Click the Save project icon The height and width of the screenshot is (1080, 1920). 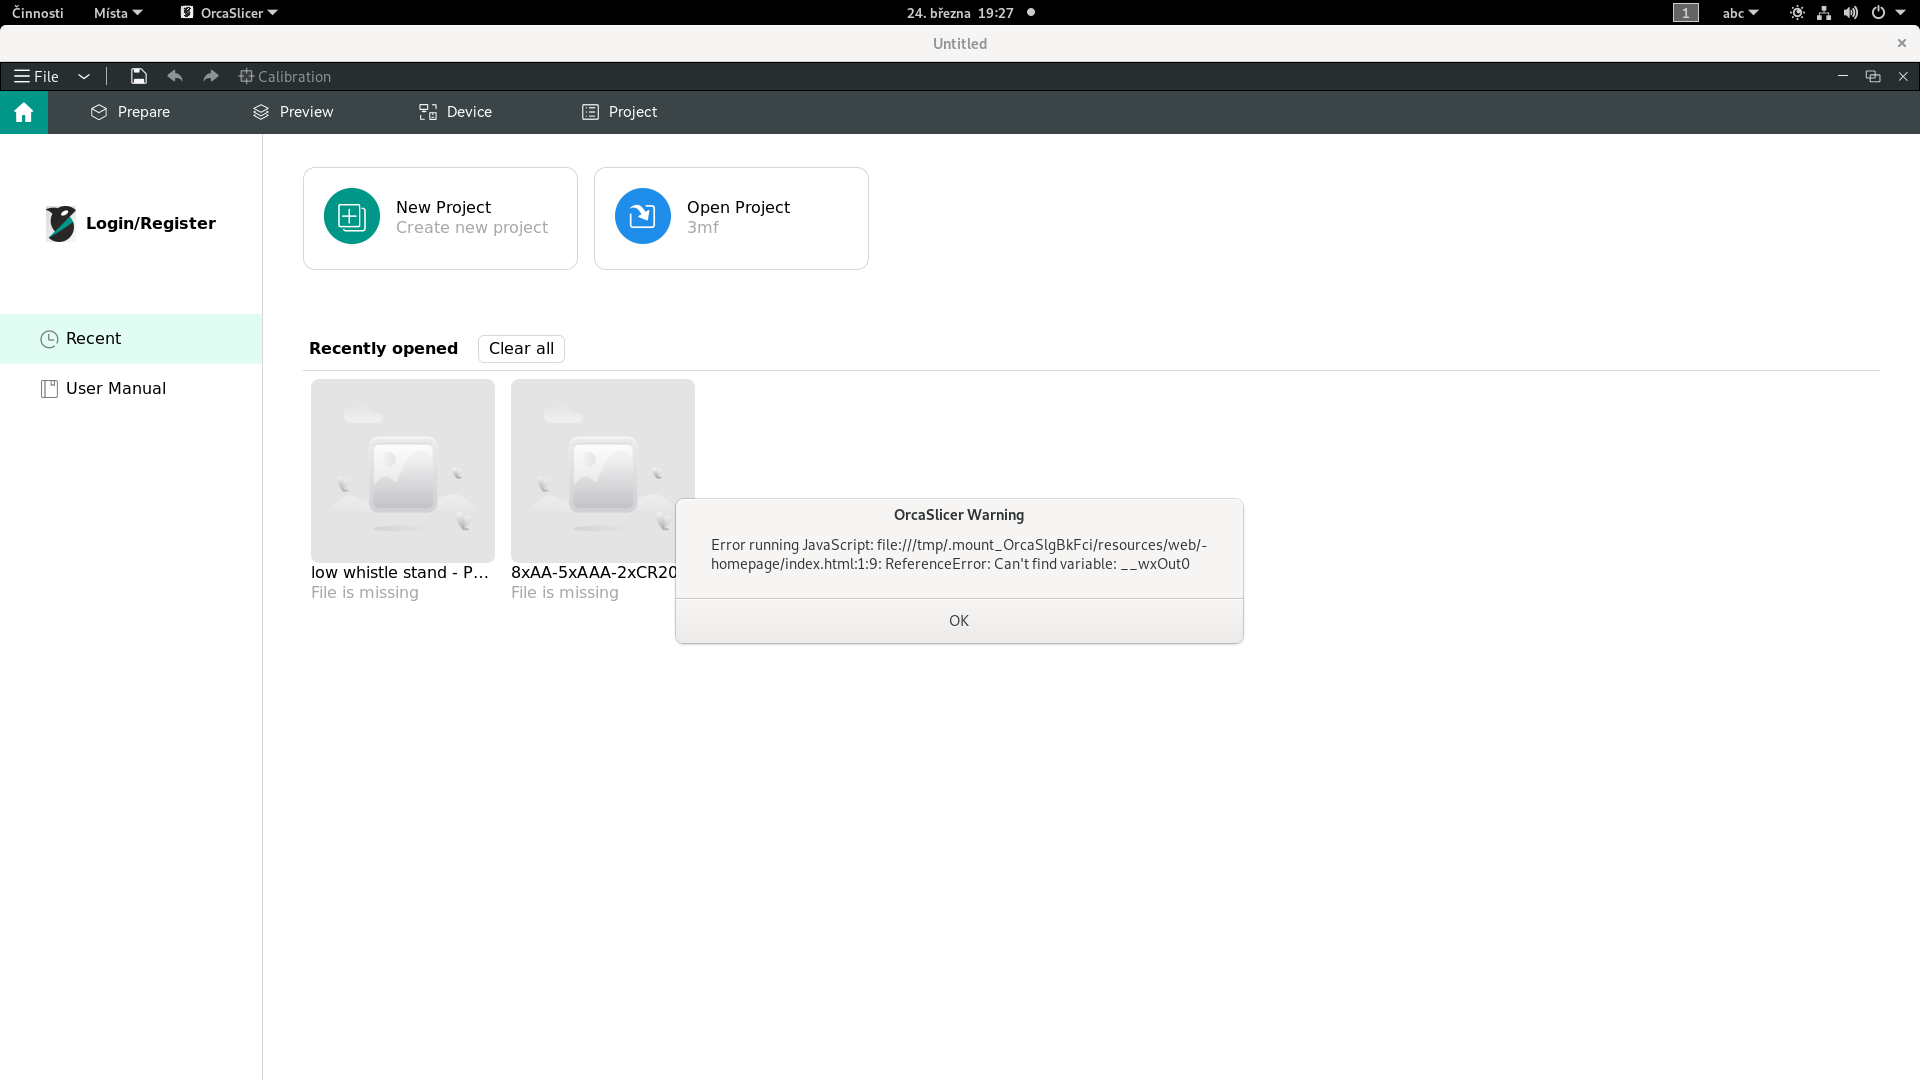click(139, 76)
